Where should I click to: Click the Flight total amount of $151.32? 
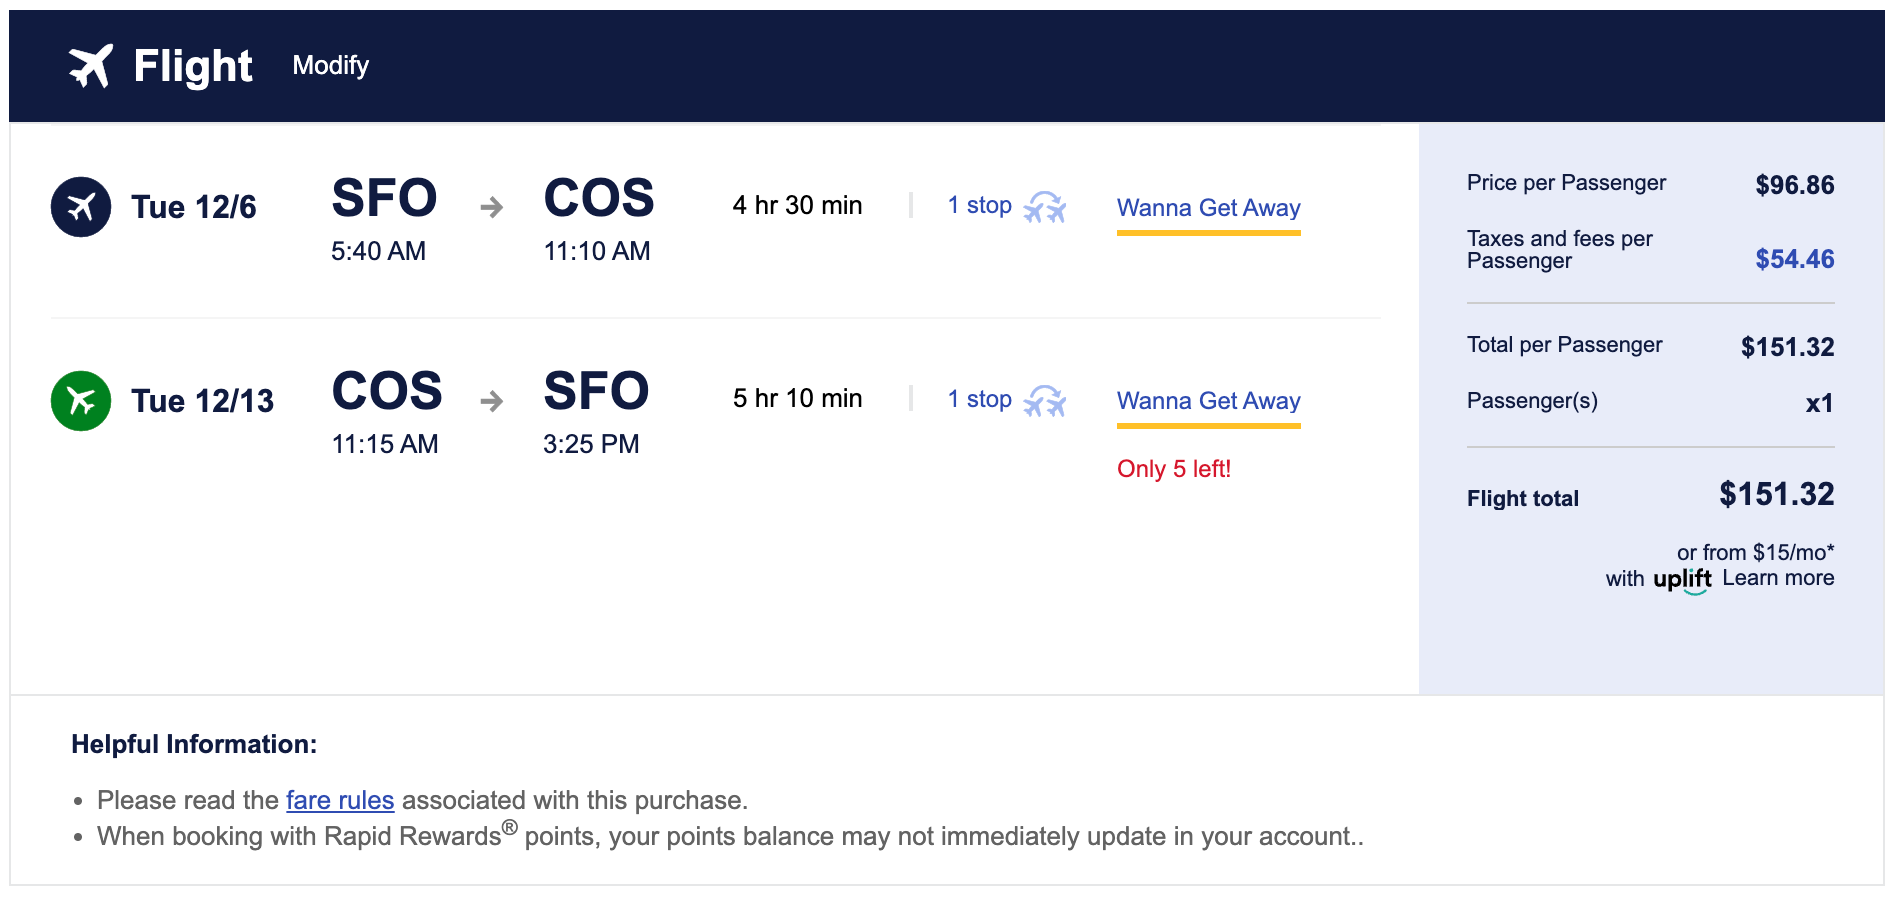click(1776, 494)
